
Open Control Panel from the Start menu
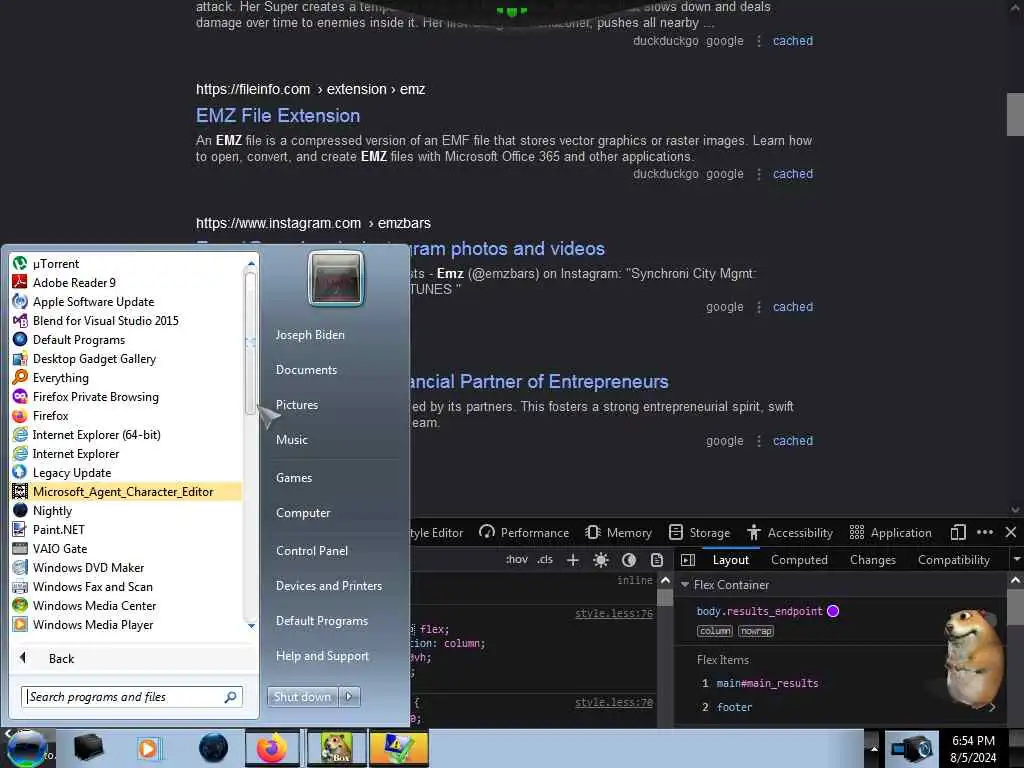312,551
